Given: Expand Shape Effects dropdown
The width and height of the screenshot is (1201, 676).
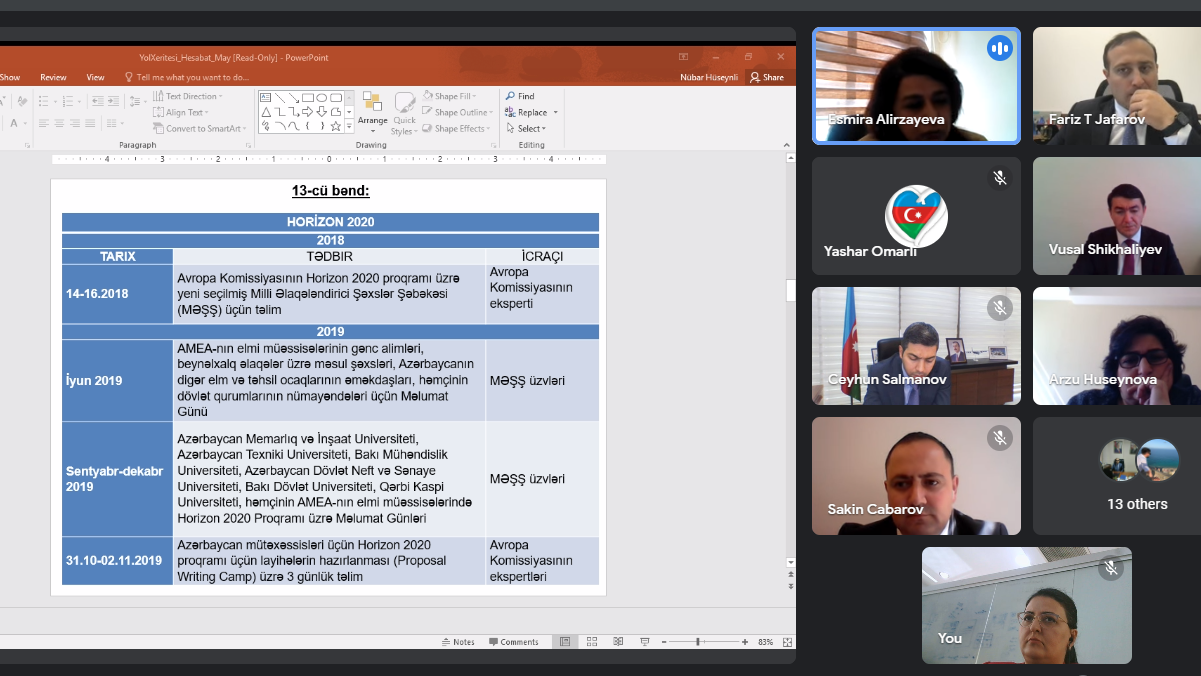Looking at the screenshot, I should (x=456, y=128).
